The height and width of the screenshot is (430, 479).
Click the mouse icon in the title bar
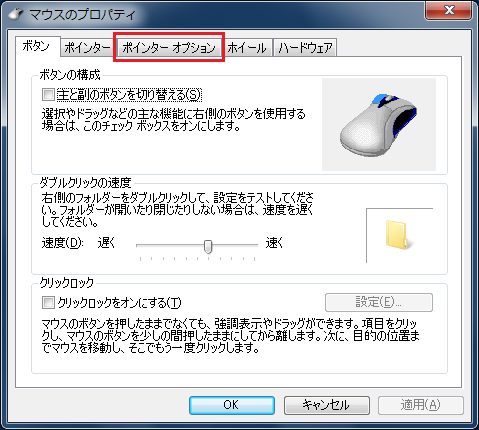pos(15,14)
